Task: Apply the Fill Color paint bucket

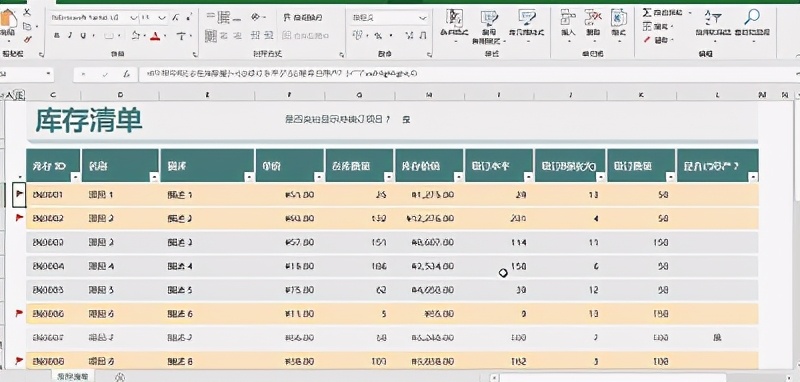Action: tap(135, 36)
